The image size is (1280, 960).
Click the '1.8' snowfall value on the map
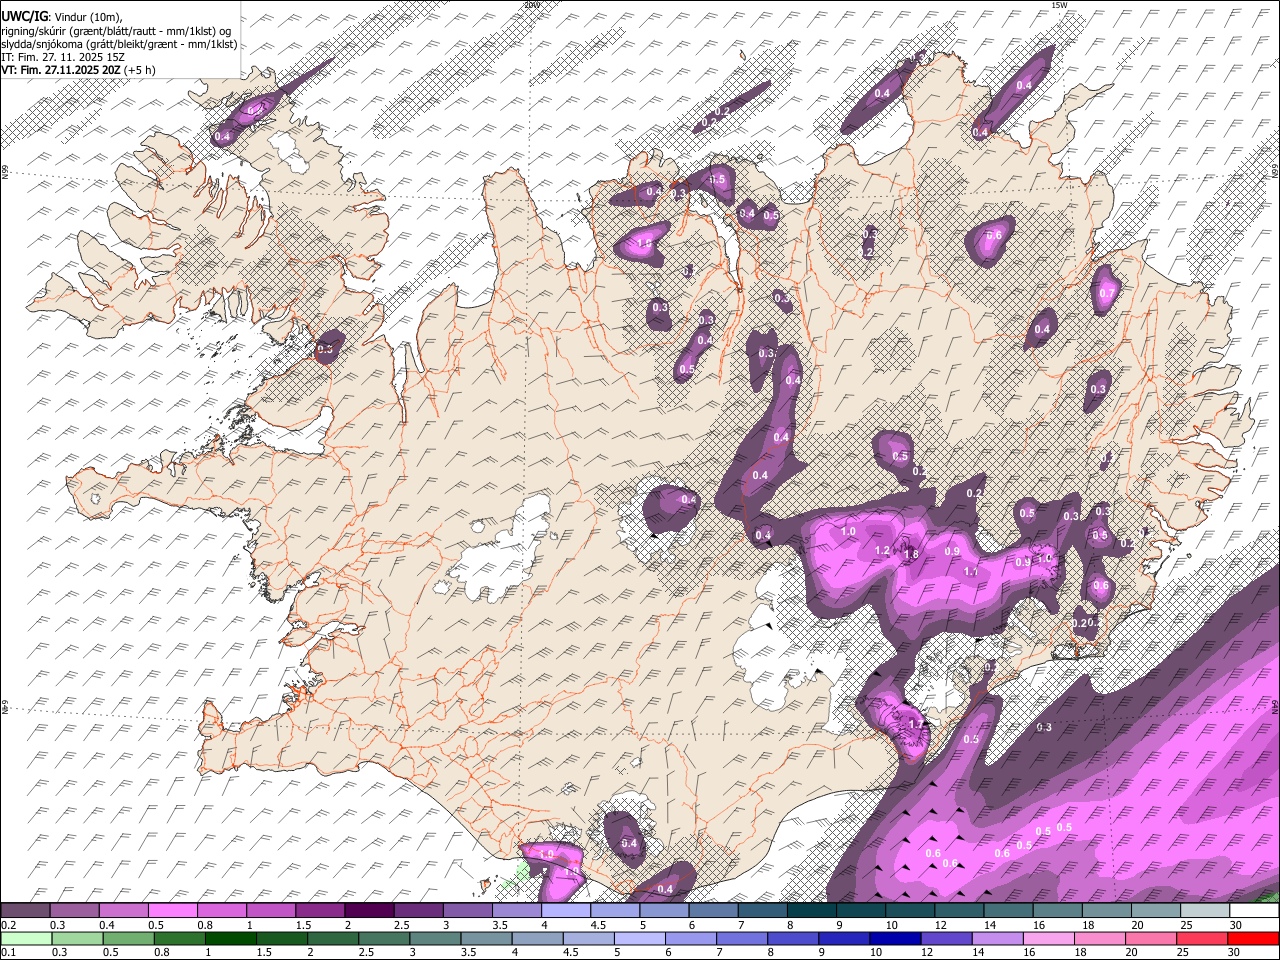911,554
